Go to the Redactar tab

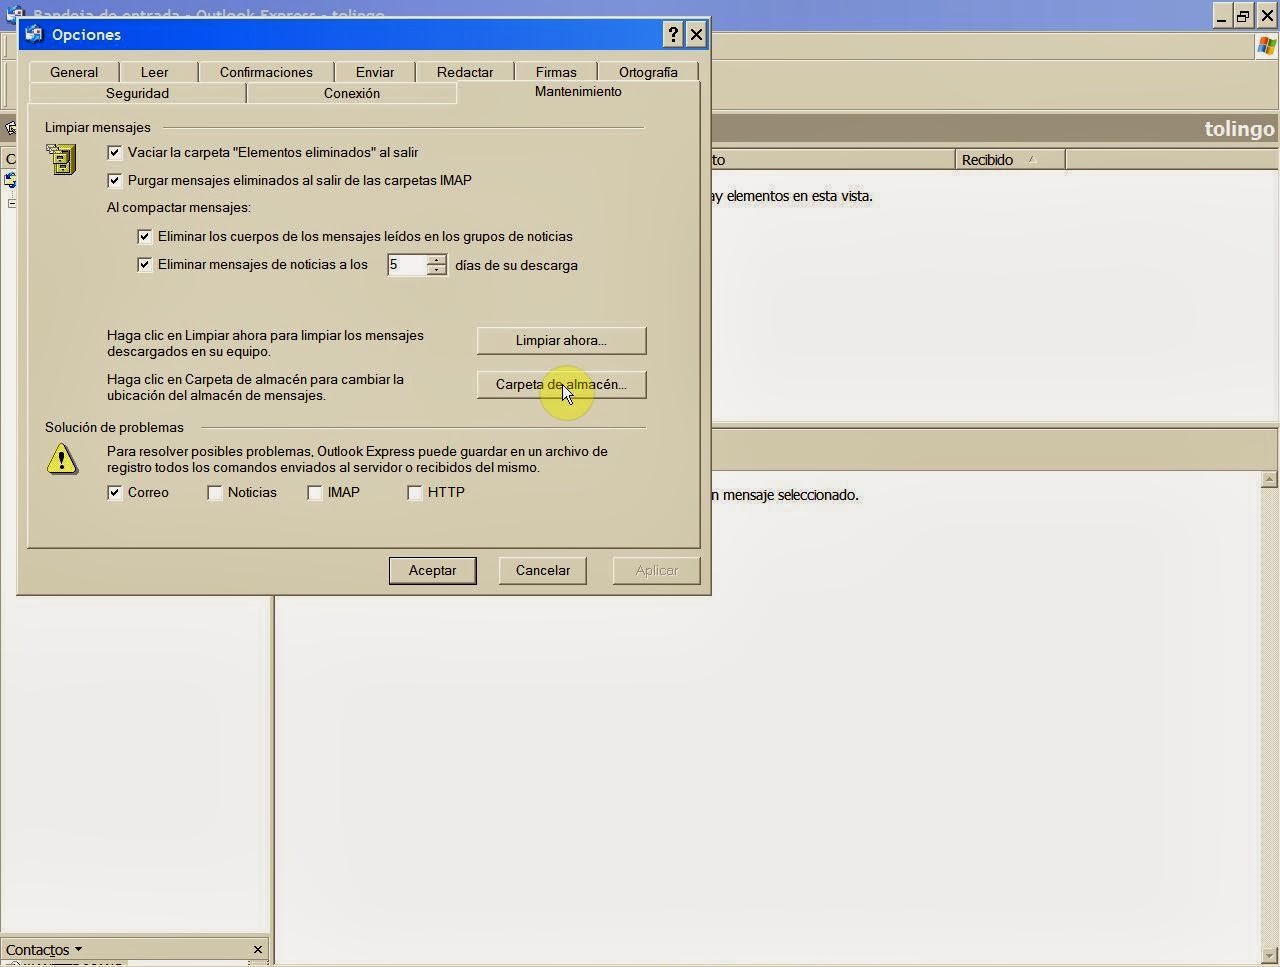coord(465,72)
